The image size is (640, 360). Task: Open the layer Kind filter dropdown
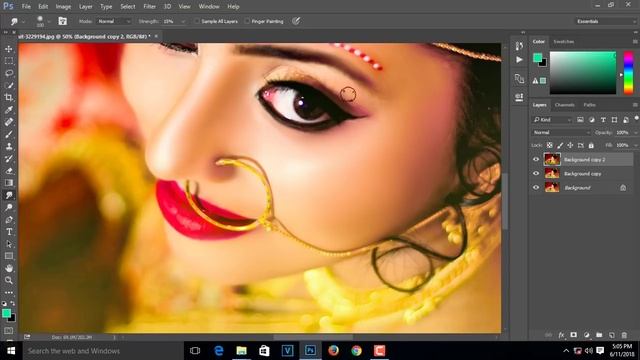[x=552, y=120]
